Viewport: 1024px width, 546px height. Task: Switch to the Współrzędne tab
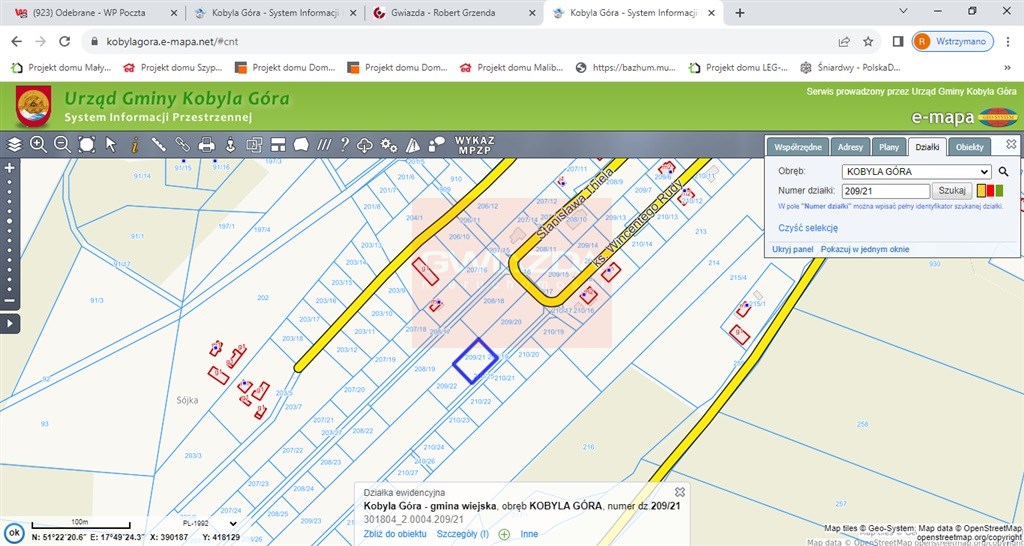[798, 147]
